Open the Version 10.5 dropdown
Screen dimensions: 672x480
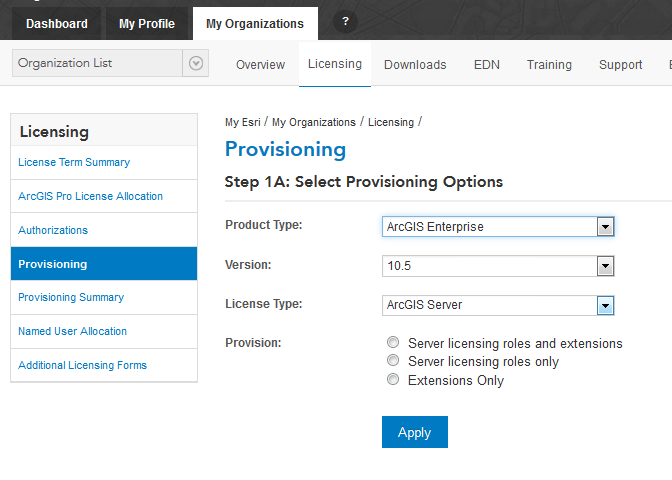pos(604,266)
